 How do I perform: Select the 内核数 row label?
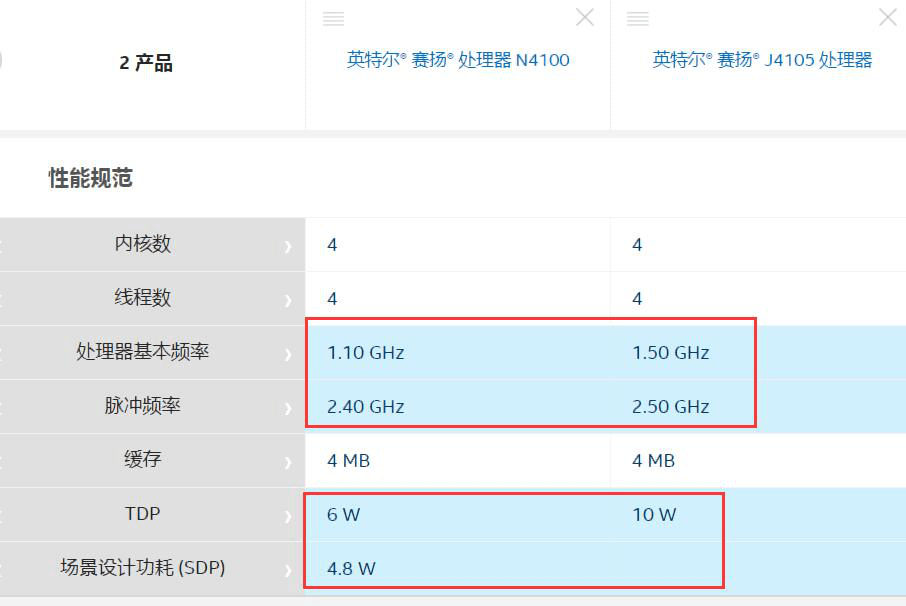[x=143, y=244]
